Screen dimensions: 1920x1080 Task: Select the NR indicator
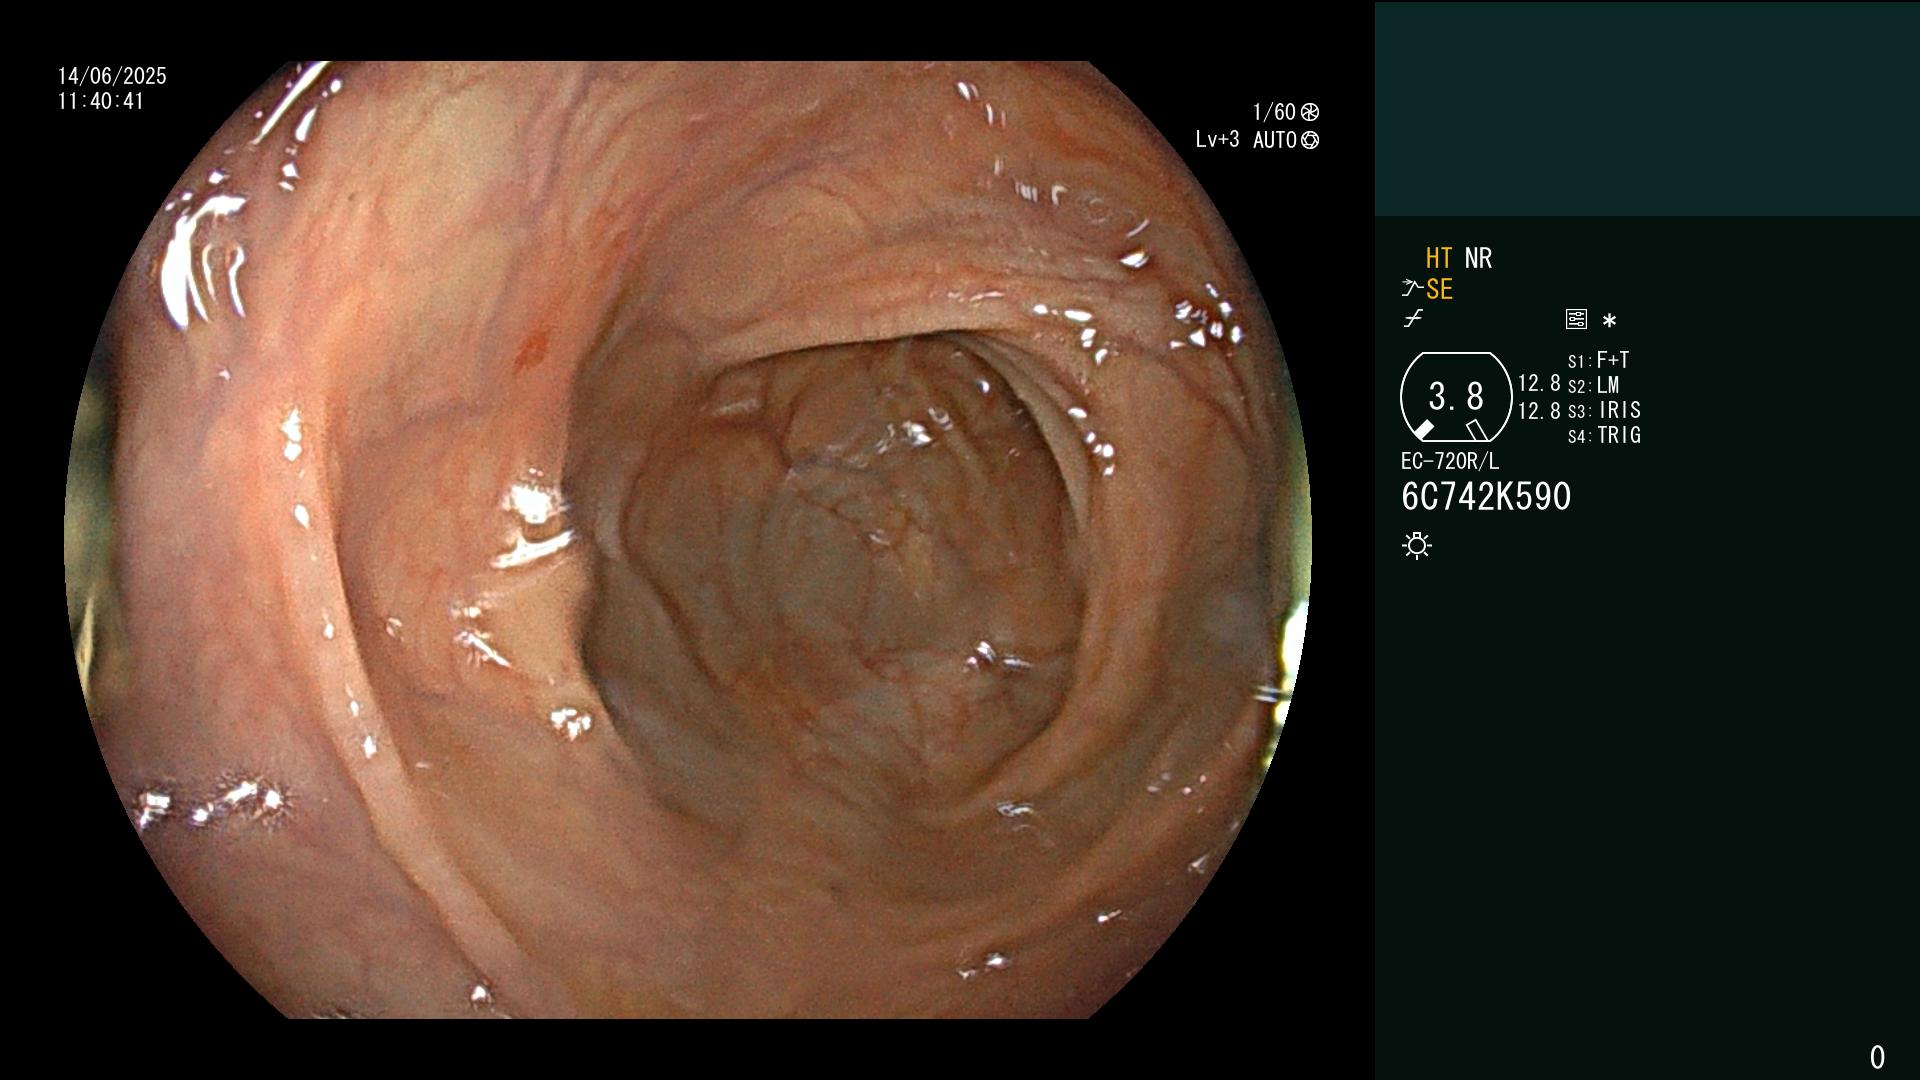tap(1478, 258)
